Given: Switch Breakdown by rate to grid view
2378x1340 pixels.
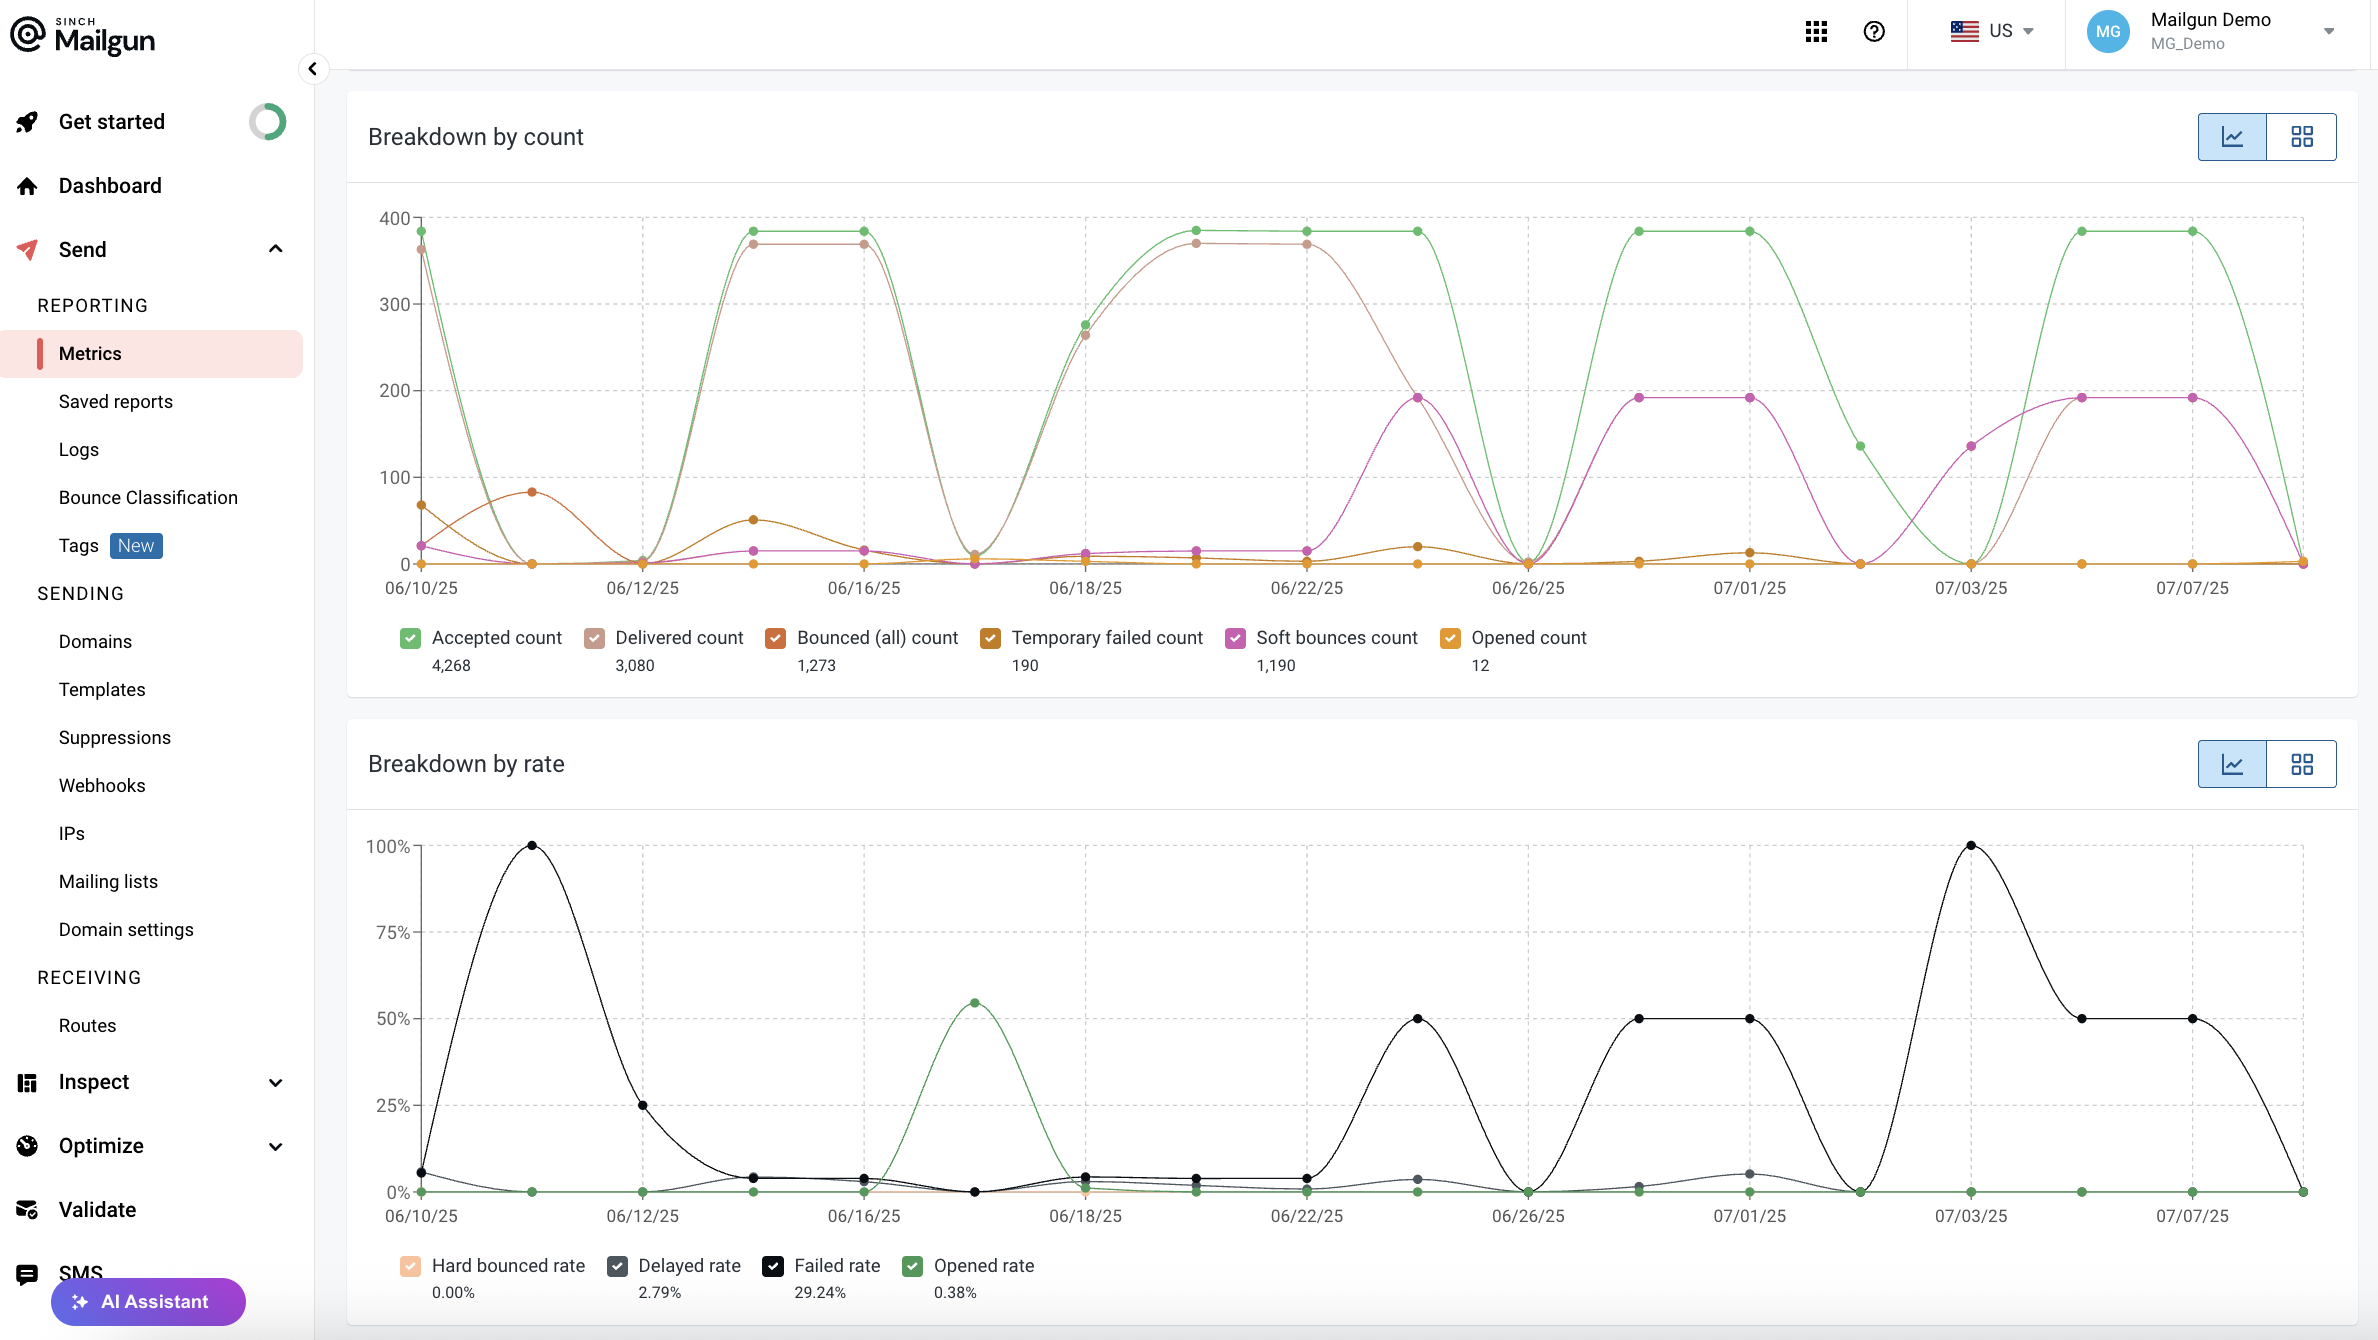Looking at the screenshot, I should [2301, 764].
